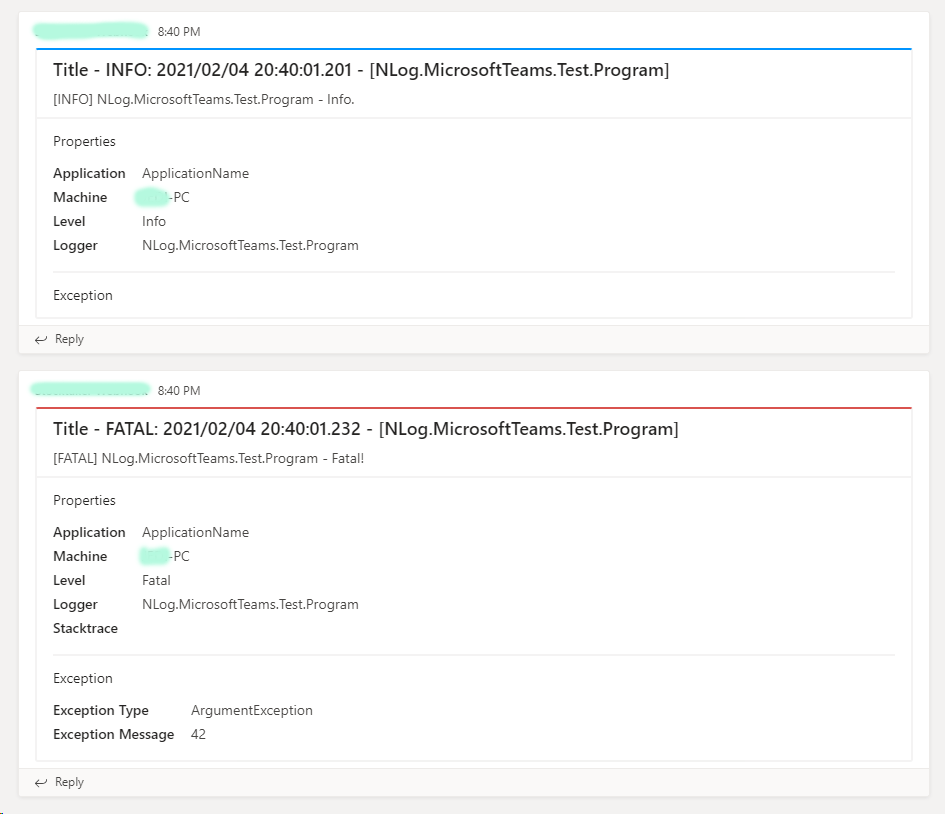Open the FATAL message title link
The image size is (945, 814).
pyautogui.click(x=366, y=429)
